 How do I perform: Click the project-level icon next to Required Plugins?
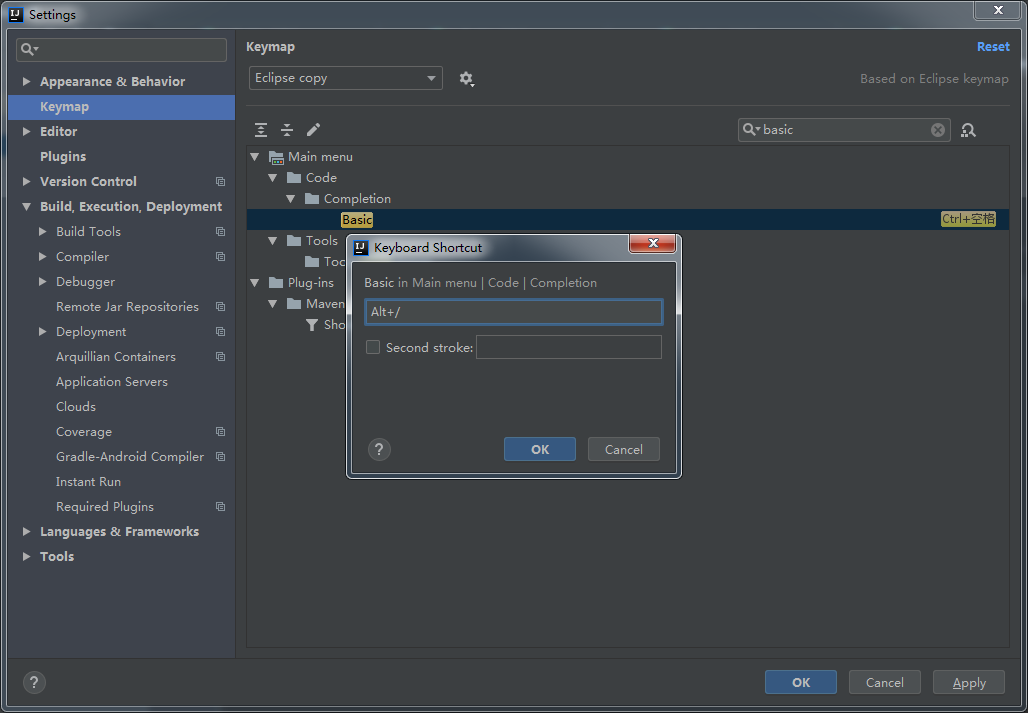[x=220, y=507]
